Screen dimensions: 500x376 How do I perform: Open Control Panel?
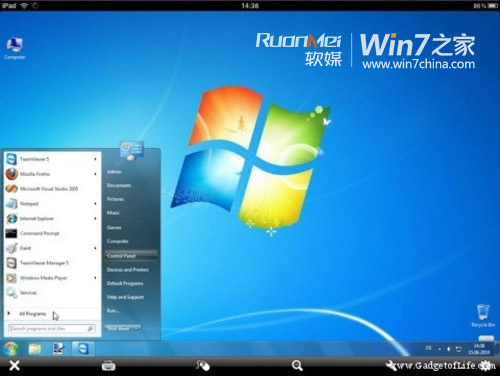(131, 256)
